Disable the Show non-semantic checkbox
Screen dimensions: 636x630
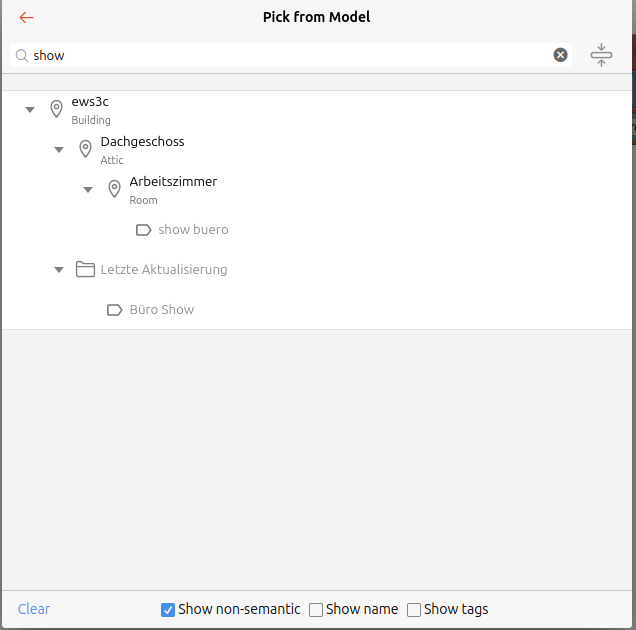point(168,610)
